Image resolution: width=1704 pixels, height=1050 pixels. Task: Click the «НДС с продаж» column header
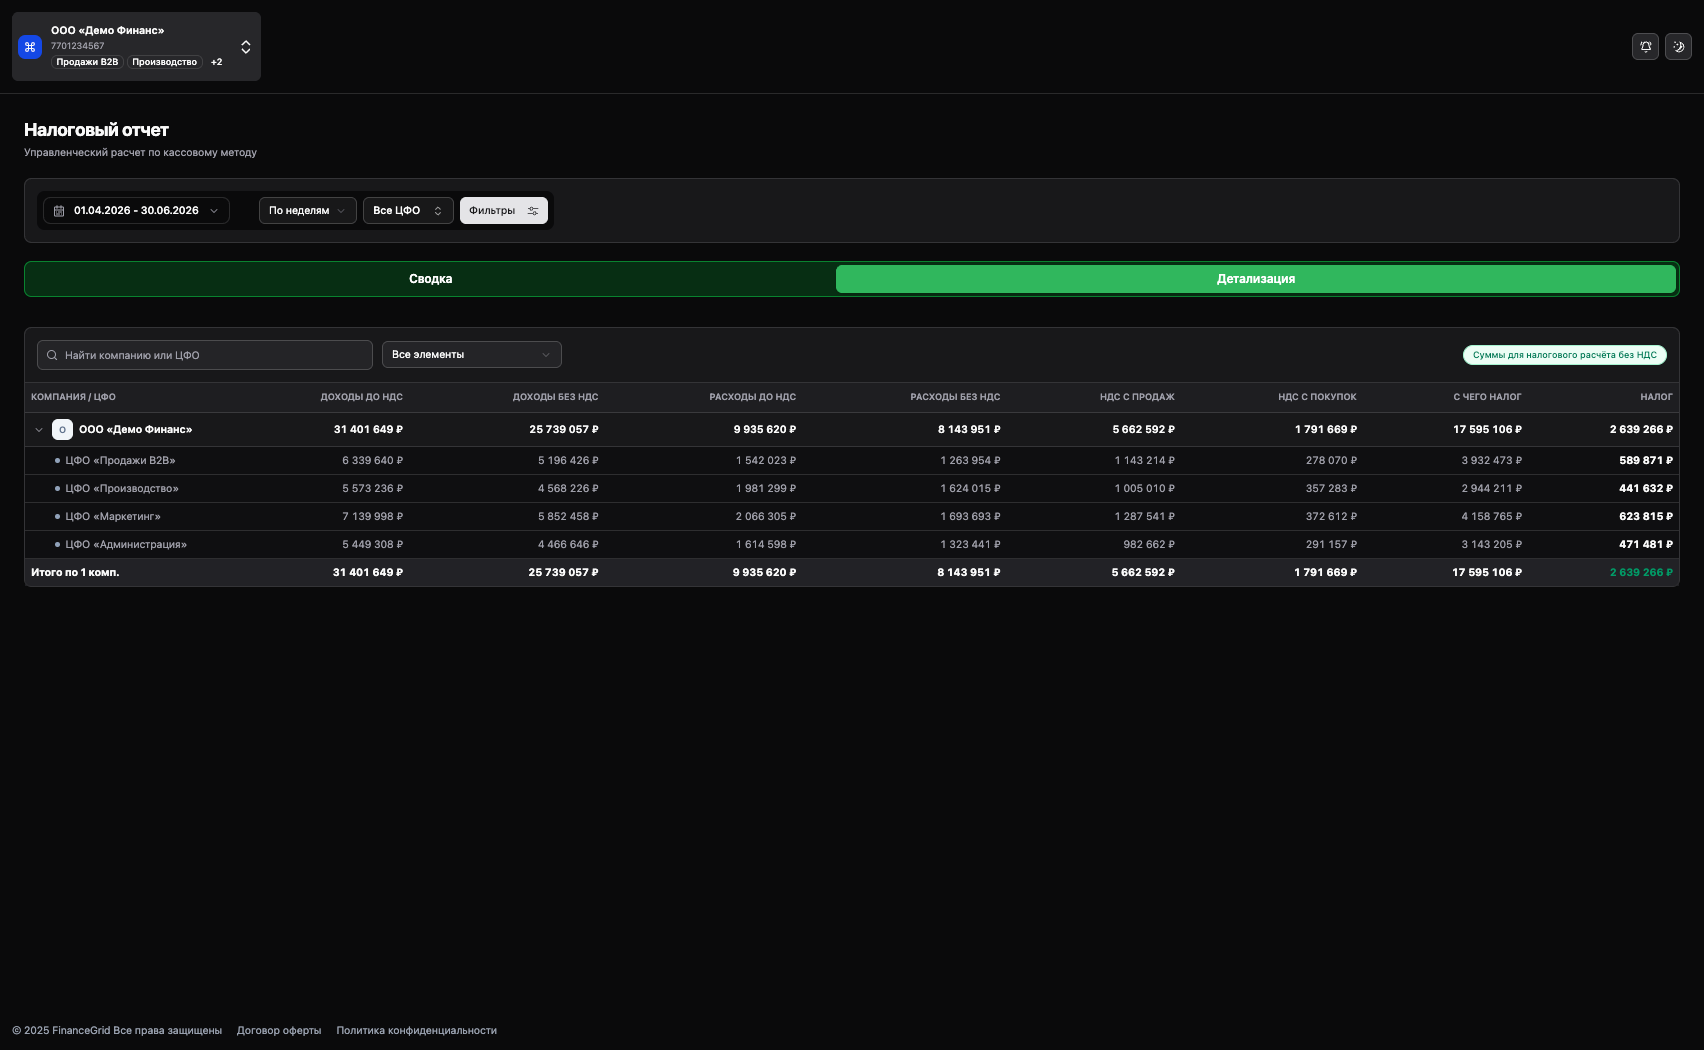click(1137, 397)
